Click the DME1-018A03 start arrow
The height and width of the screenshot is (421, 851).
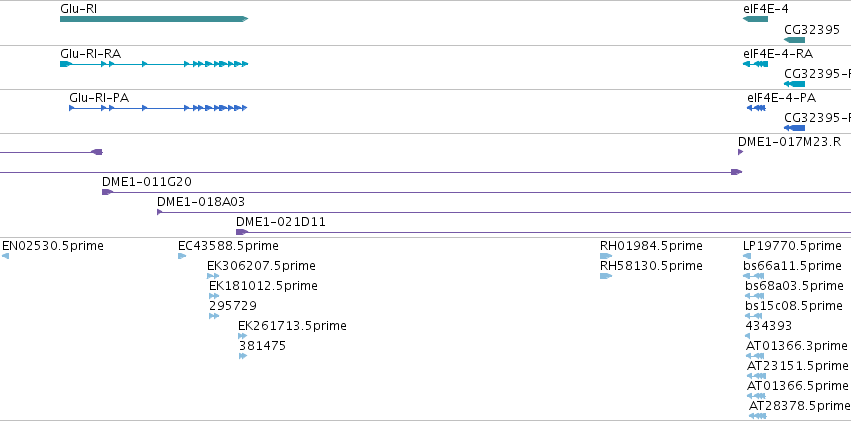(160, 212)
